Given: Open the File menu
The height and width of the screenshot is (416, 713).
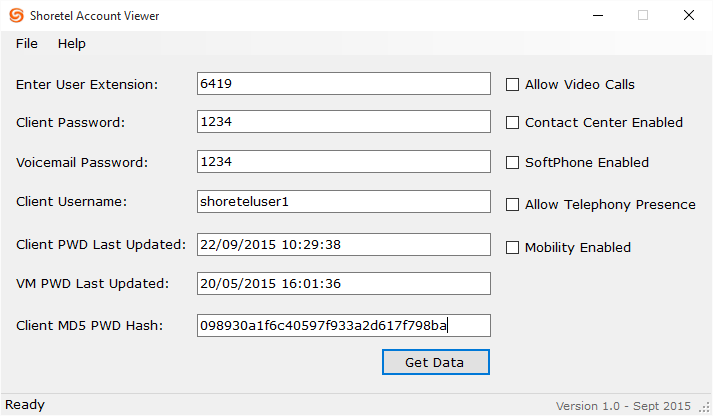Looking at the screenshot, I should (x=27, y=44).
